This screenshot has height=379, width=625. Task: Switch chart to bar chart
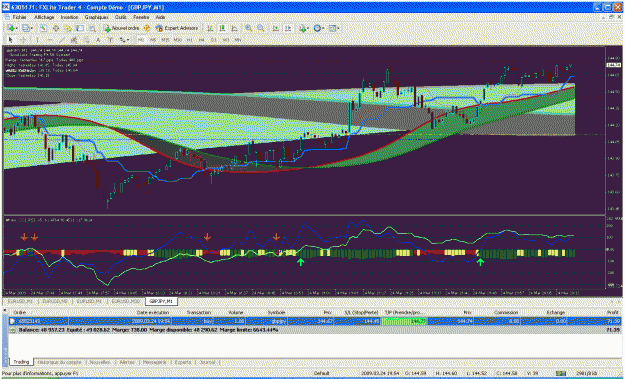point(210,28)
